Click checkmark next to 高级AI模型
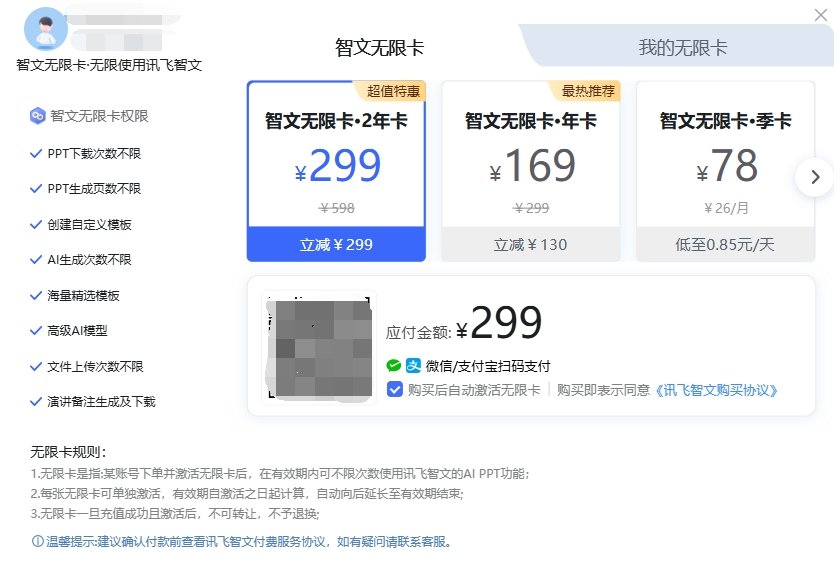 (x=36, y=331)
